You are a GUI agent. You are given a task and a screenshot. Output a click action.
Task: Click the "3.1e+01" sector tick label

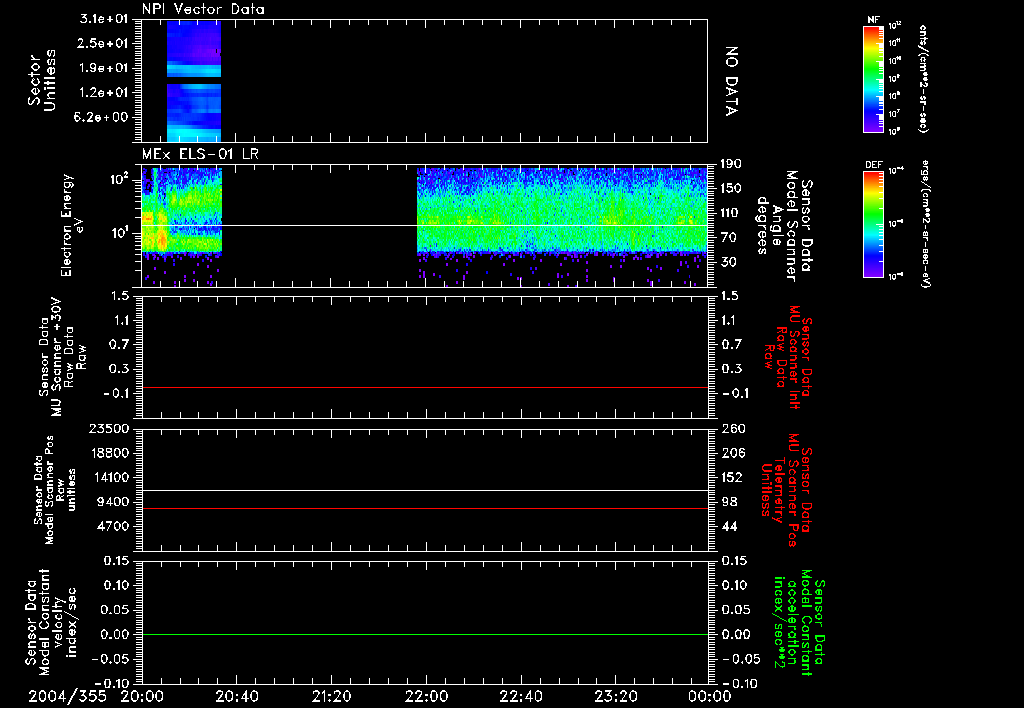[104, 19]
